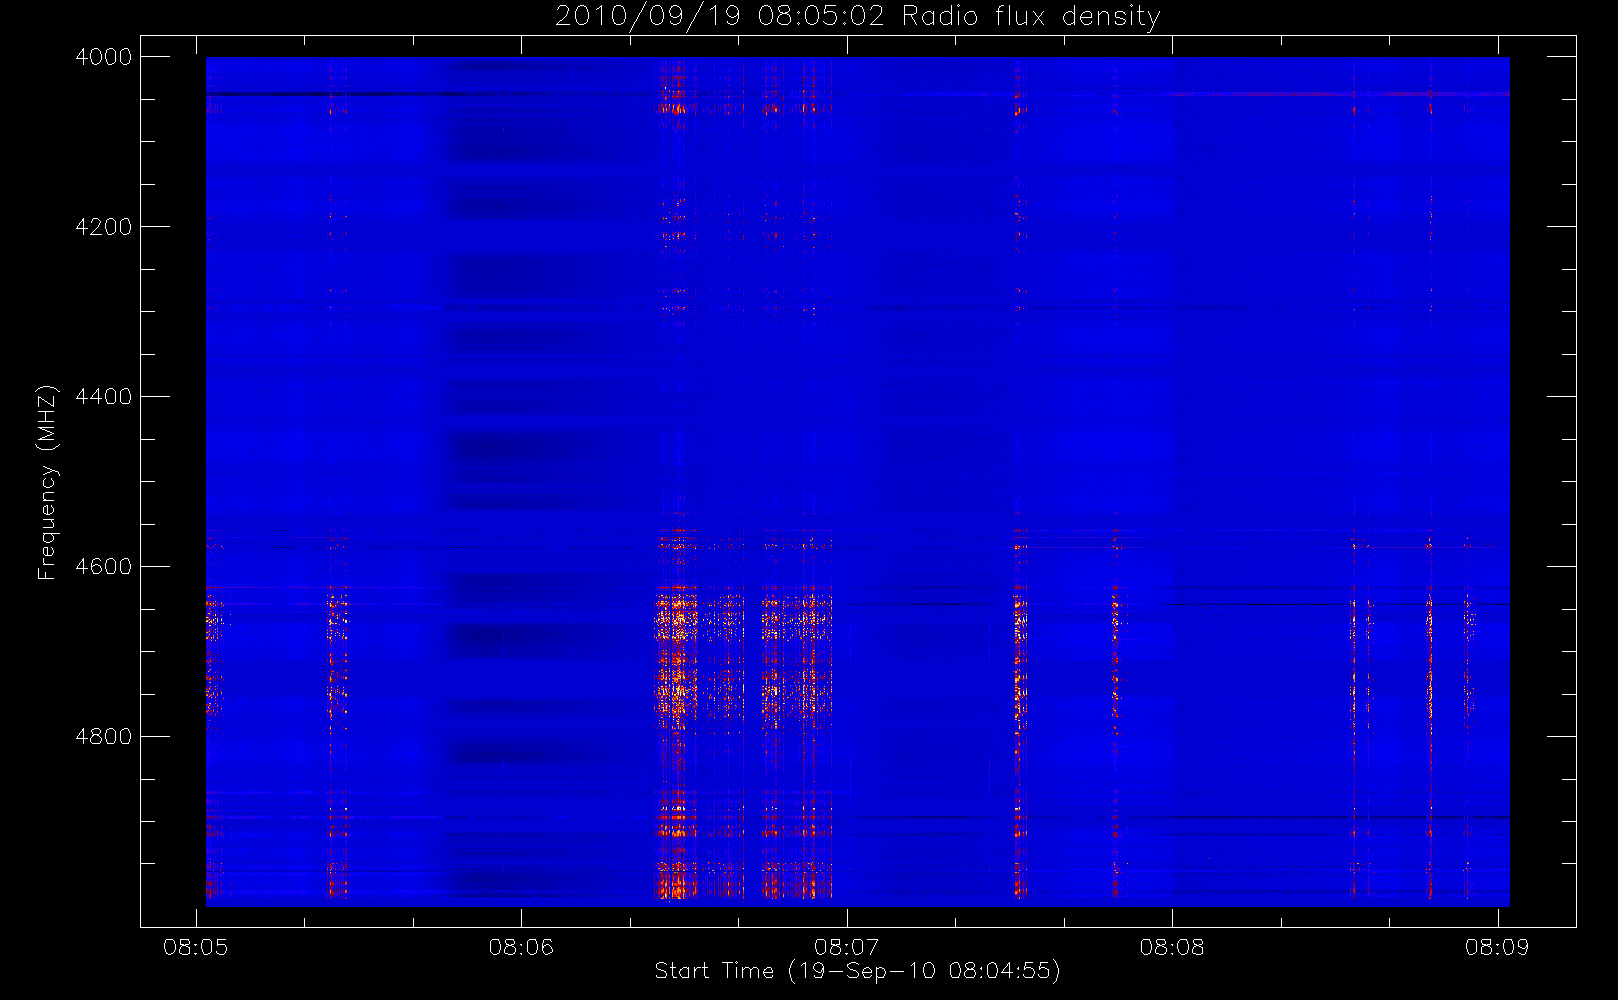Select the 4400 frequency tick label
This screenshot has width=1618, height=1000.
[x=104, y=397]
